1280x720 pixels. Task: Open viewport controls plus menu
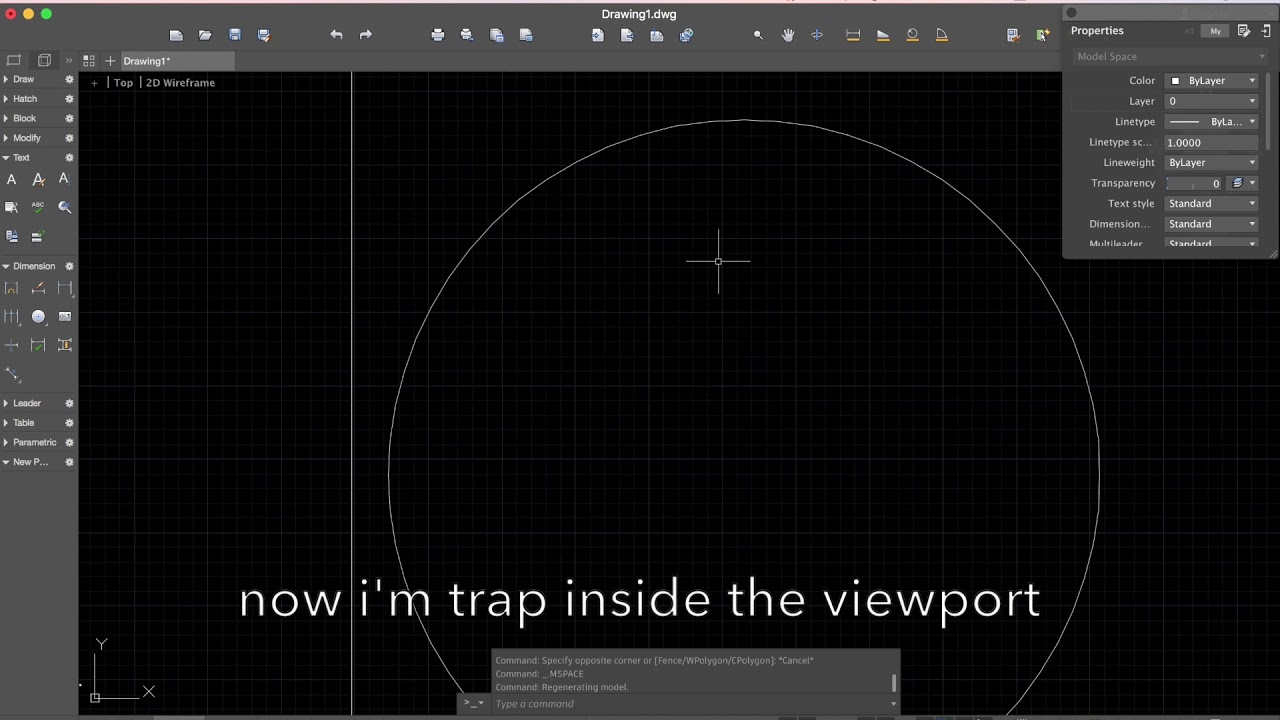point(94,83)
